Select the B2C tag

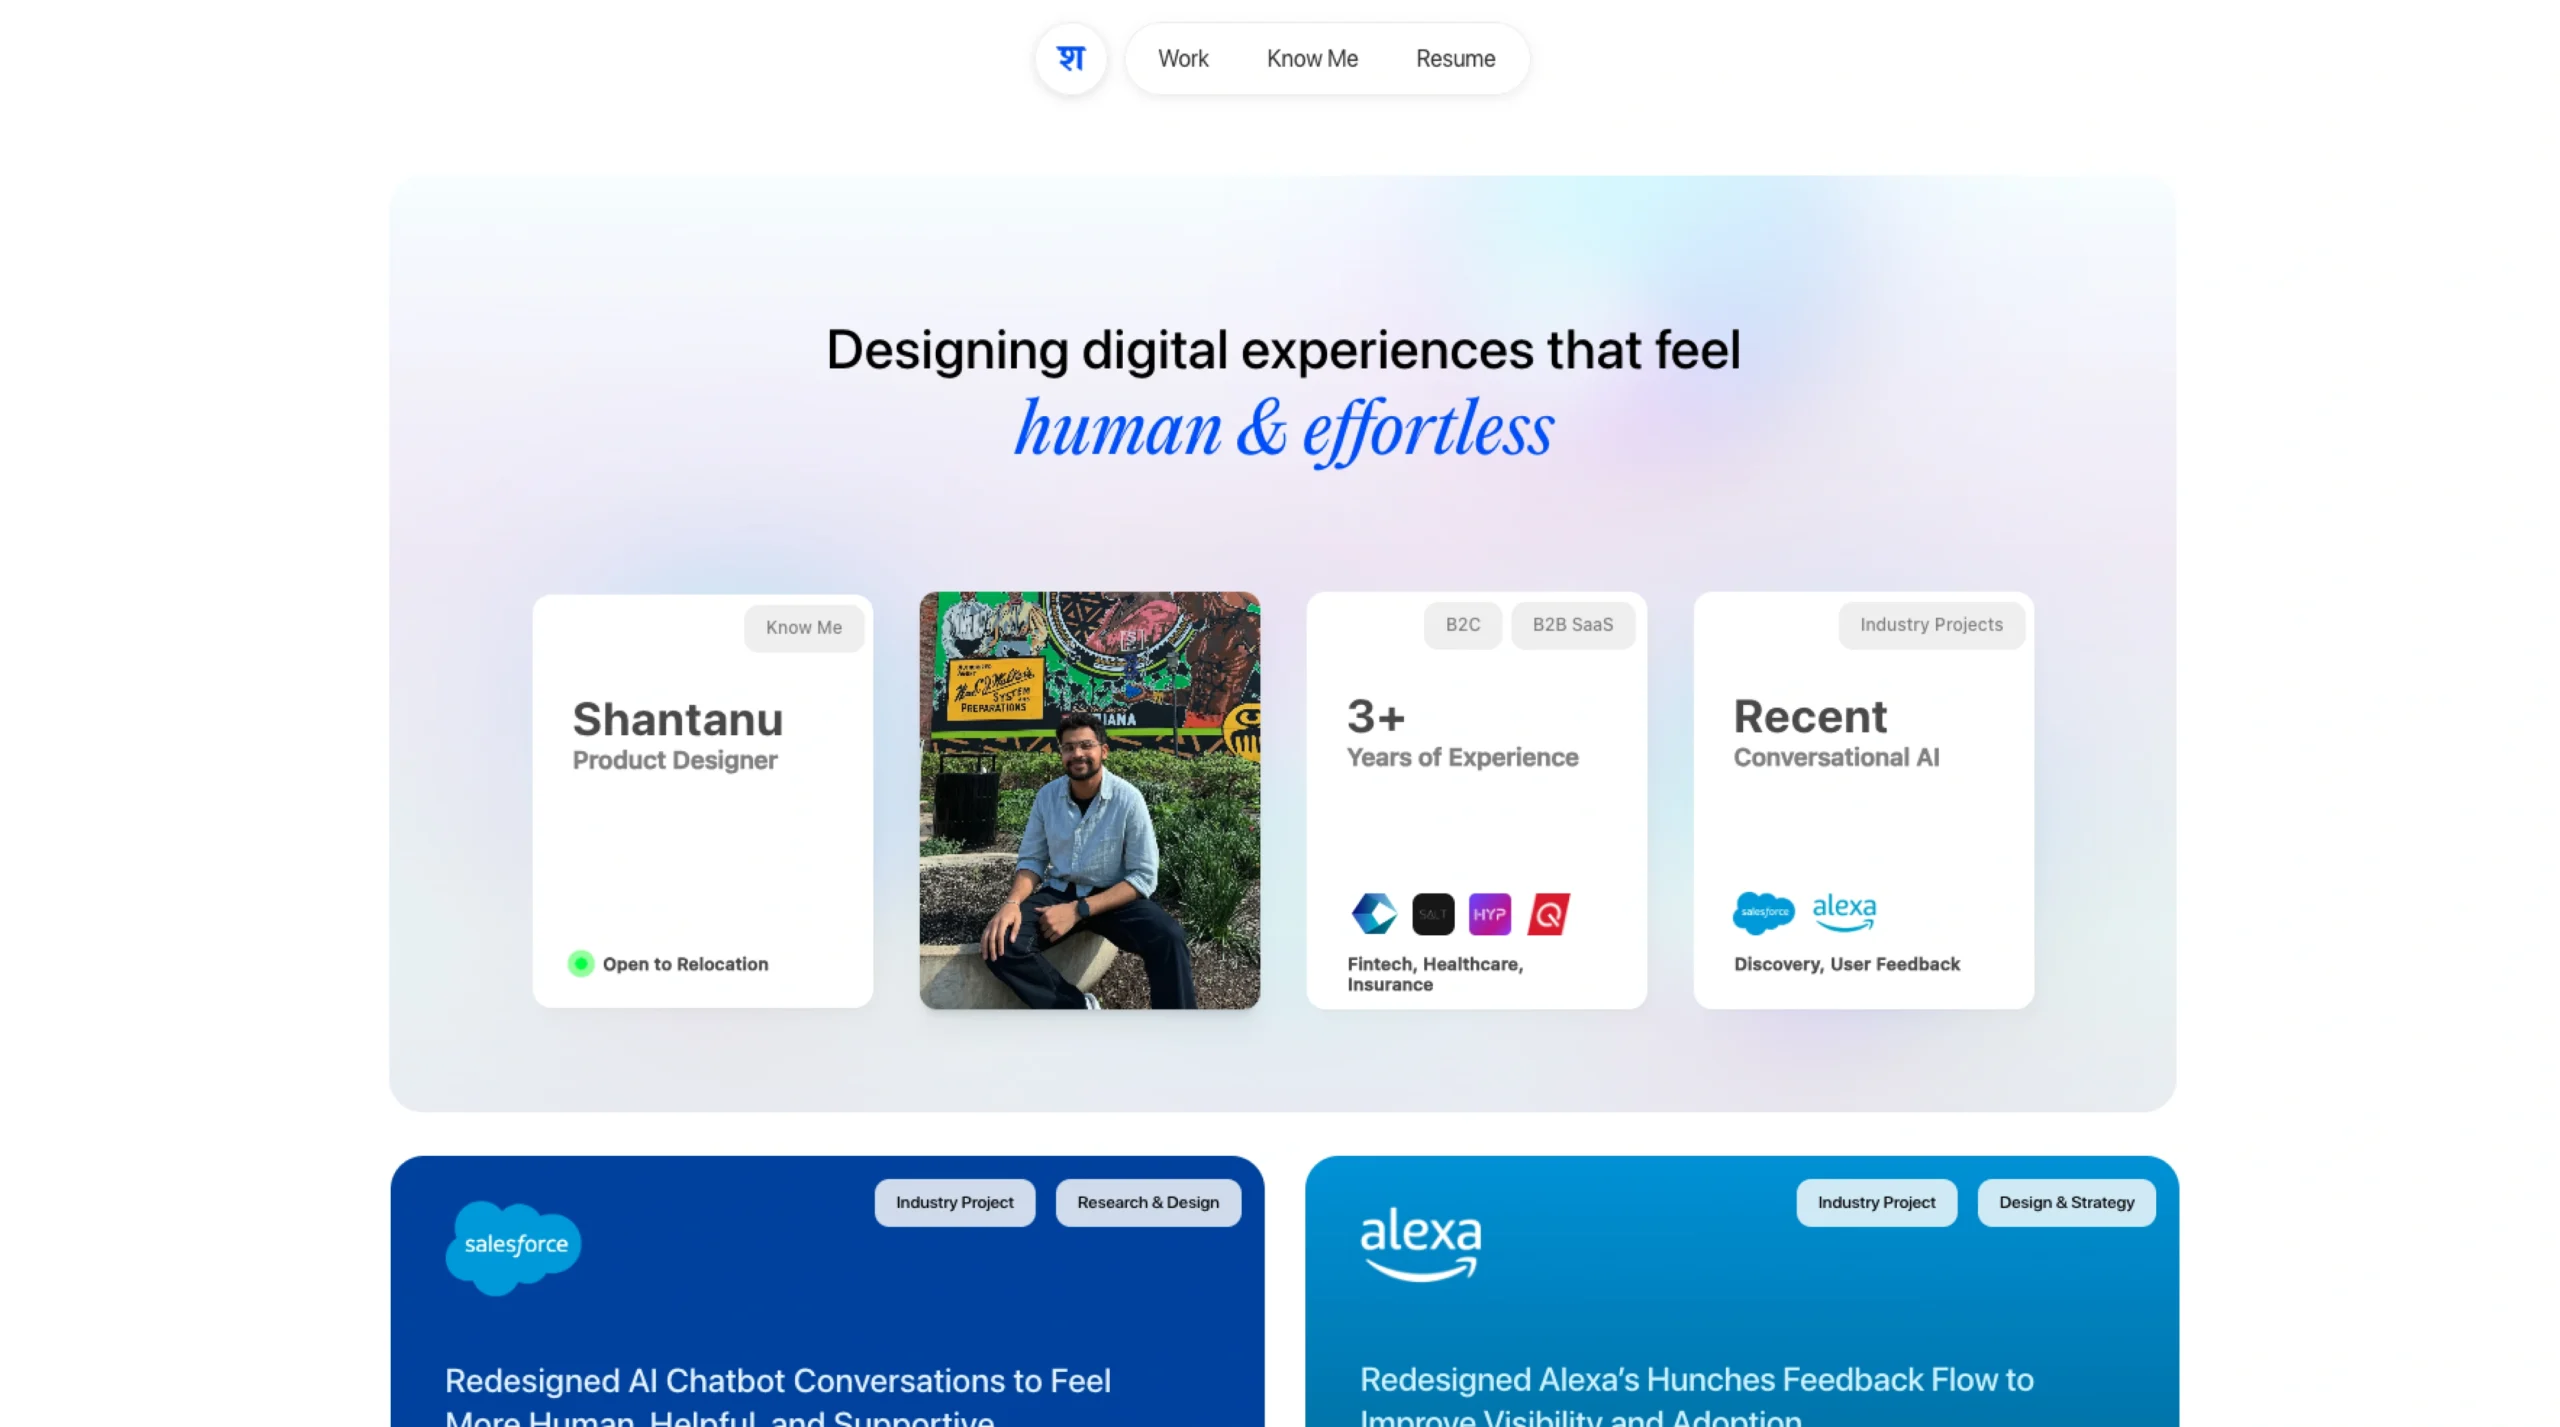click(1462, 624)
